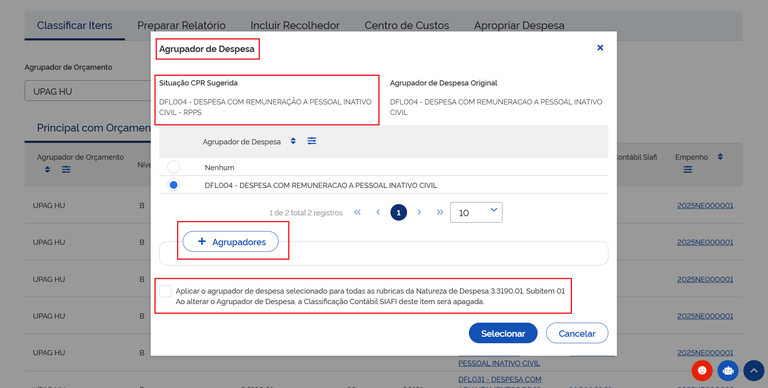This screenshot has height=388, width=768.
Task: Go to first page of records
Action: click(357, 212)
